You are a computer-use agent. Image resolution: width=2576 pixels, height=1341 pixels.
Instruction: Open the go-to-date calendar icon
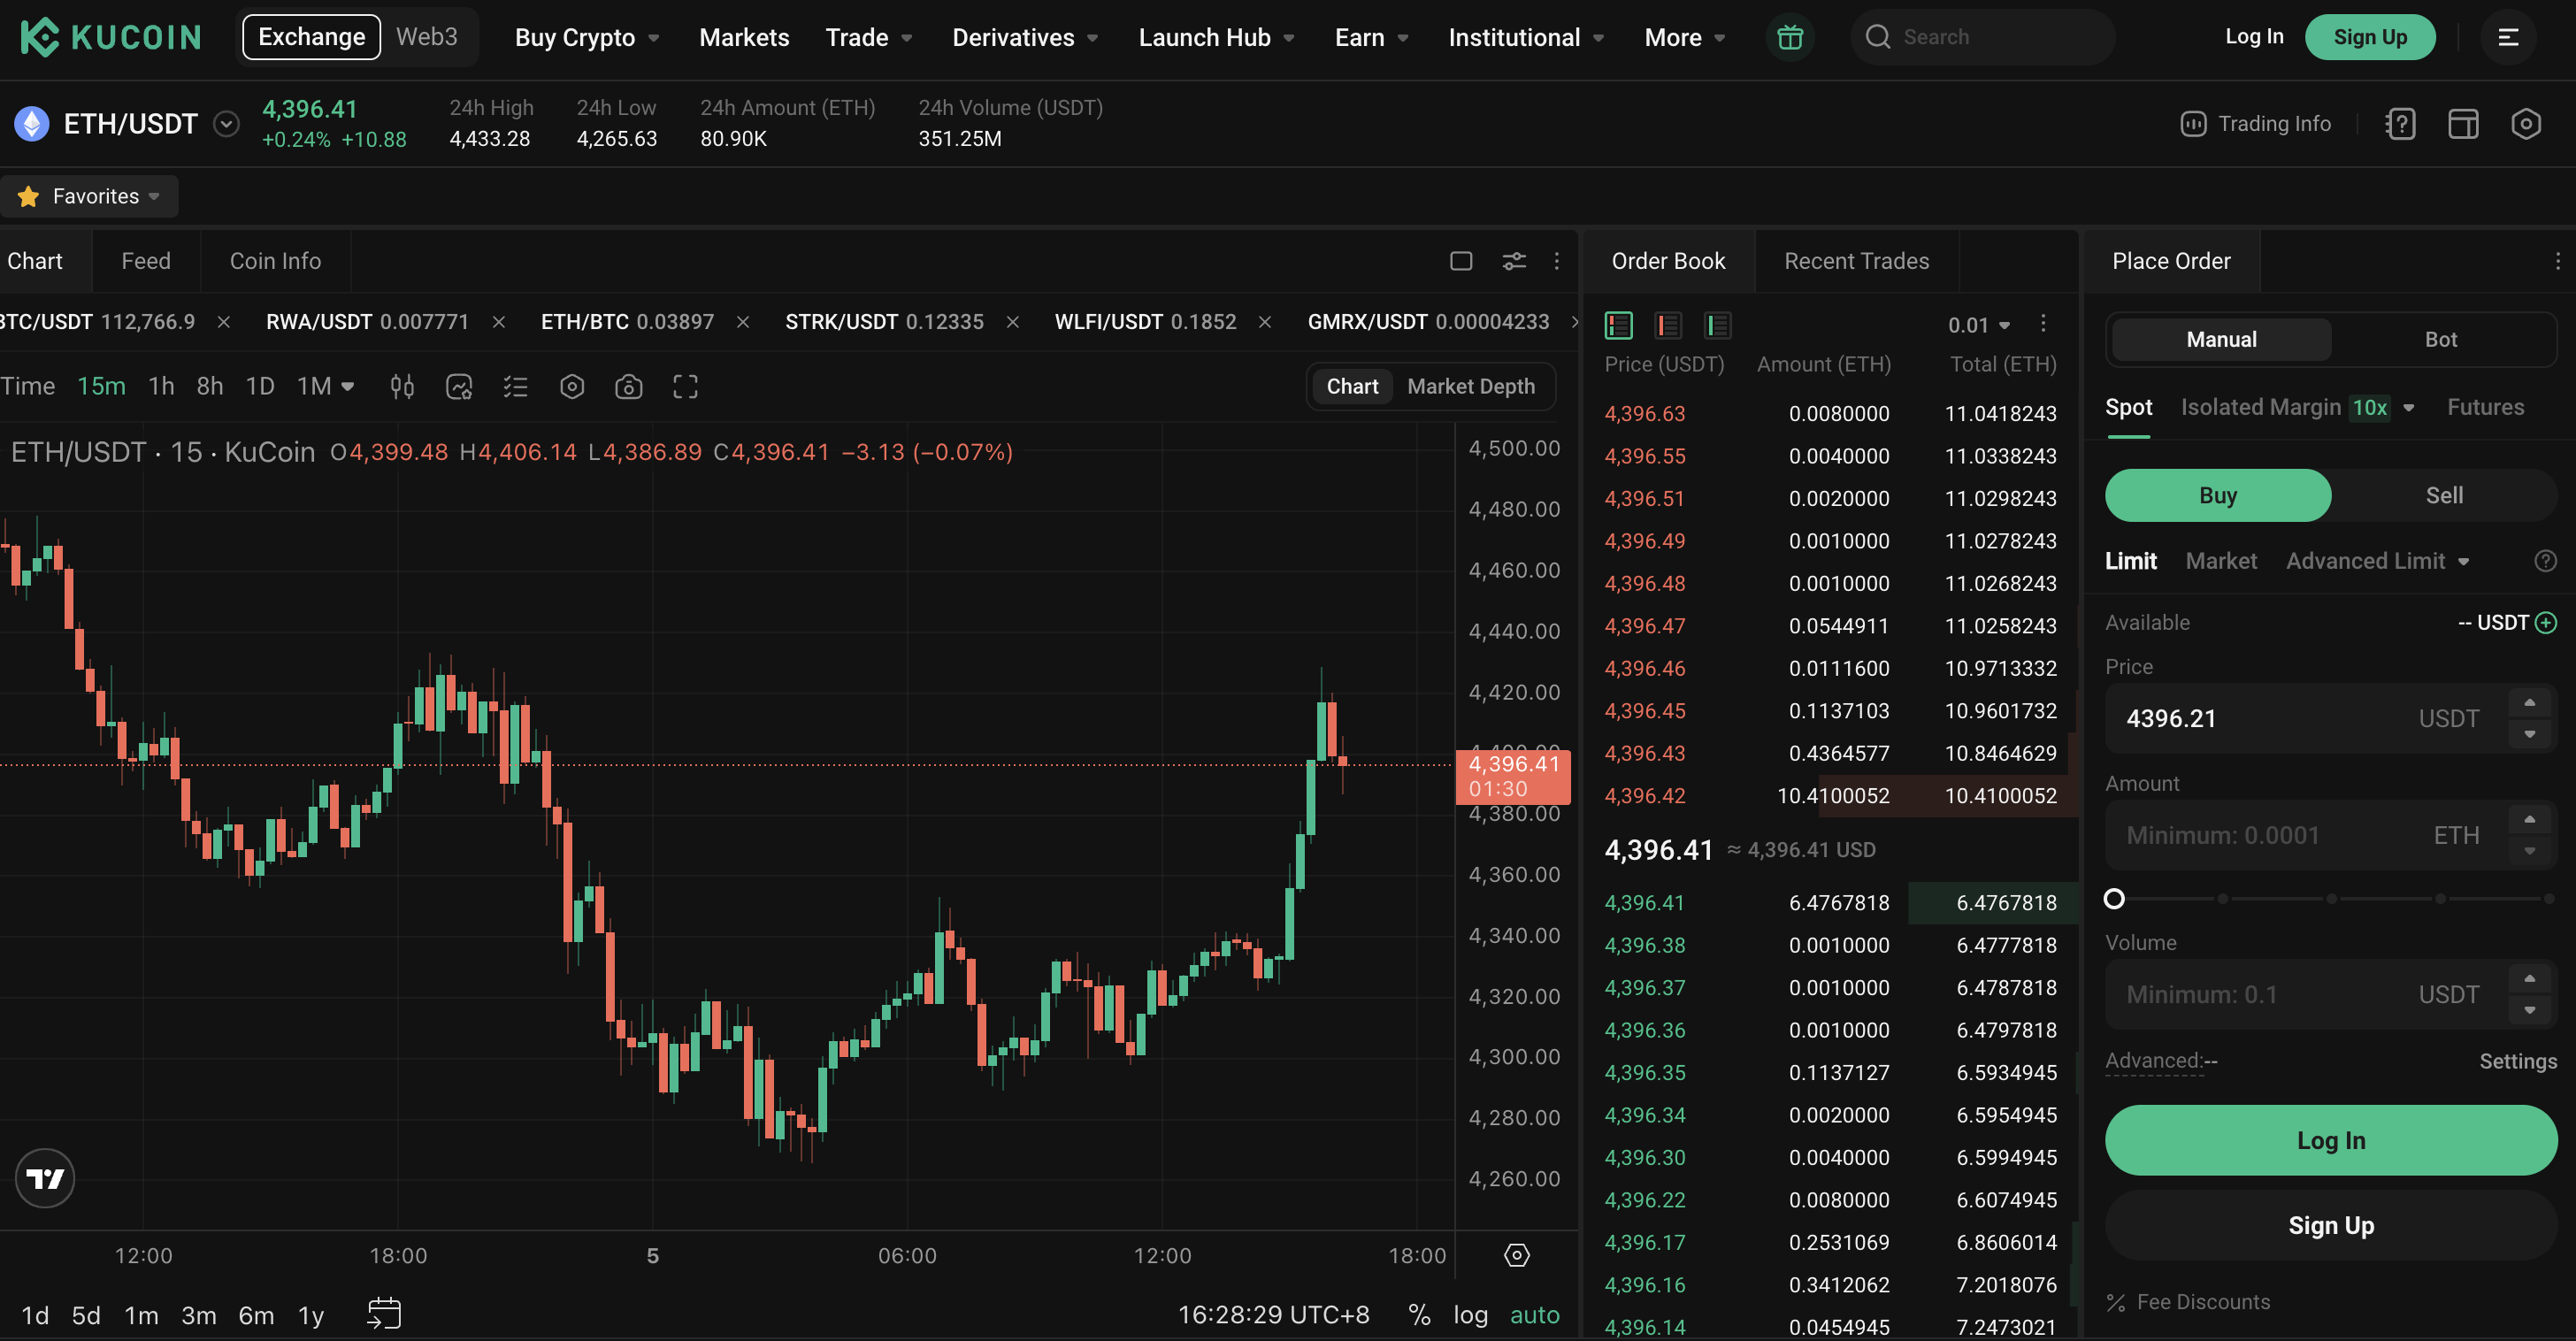point(384,1313)
